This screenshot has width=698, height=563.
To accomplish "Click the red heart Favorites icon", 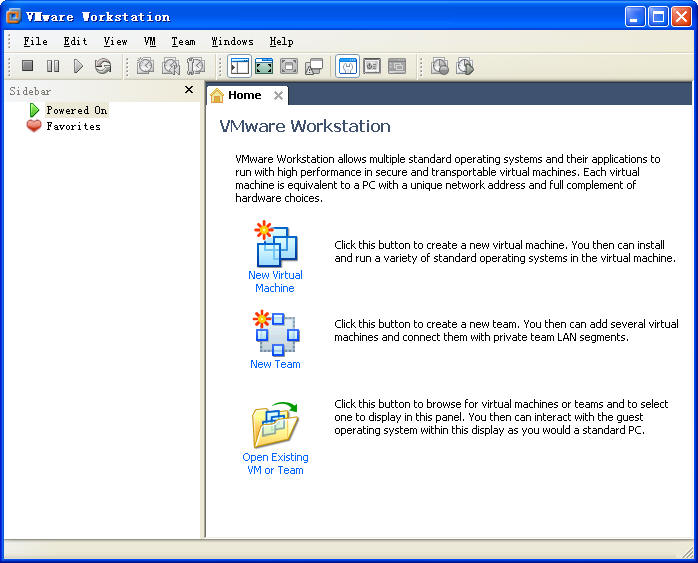I will (x=34, y=126).
